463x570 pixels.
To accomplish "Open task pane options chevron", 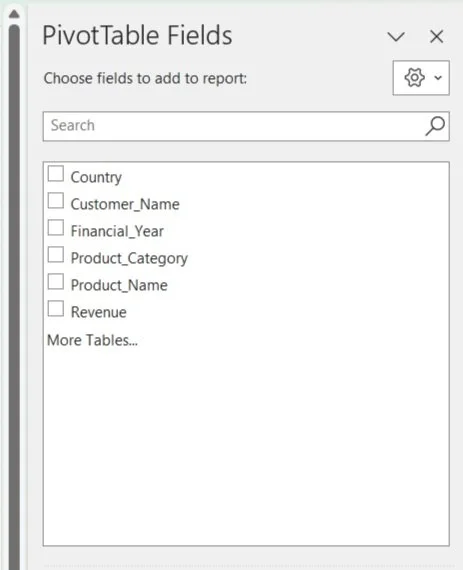I will (x=396, y=36).
